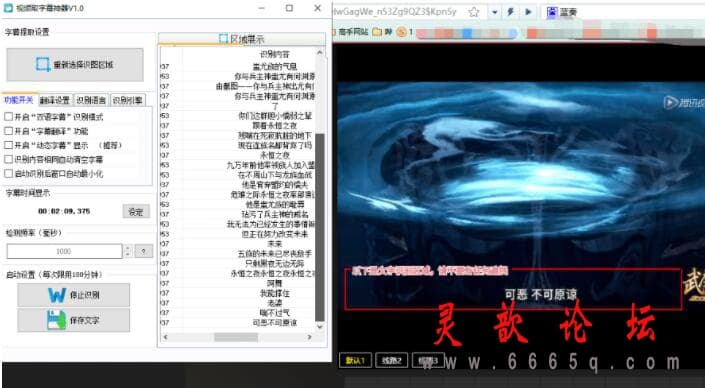Image resolution: width=705 pixels, height=388 pixels.
Task: Click the bookmark star icon in browser address bar
Action: (x=473, y=12)
